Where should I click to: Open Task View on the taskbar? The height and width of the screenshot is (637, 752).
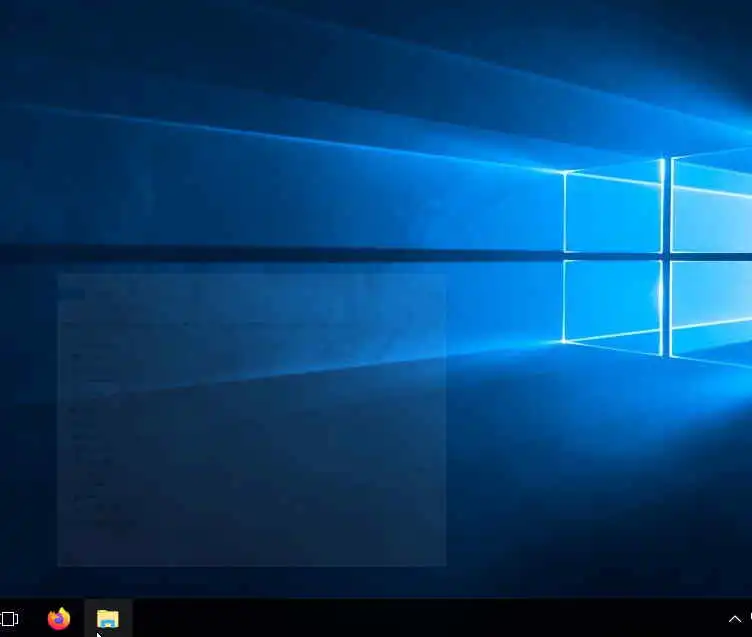pos(9,619)
